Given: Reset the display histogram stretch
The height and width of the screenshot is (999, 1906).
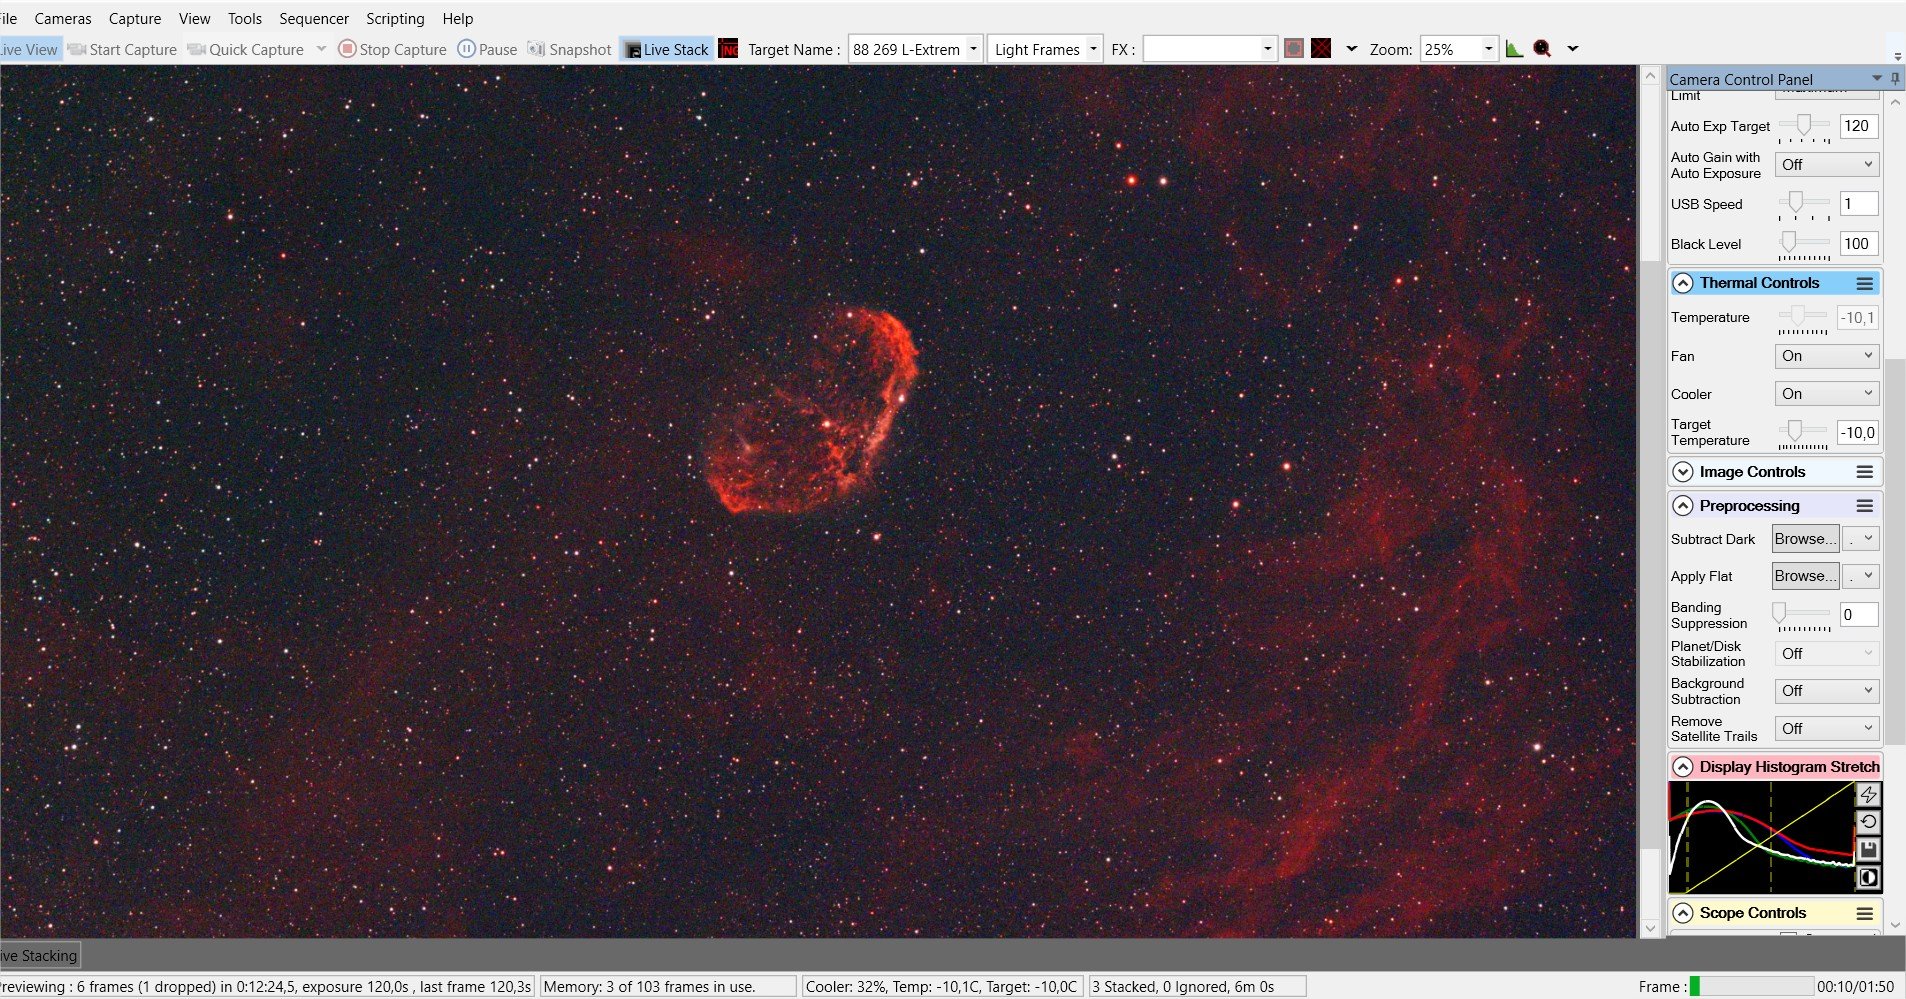Looking at the screenshot, I should click(1868, 822).
